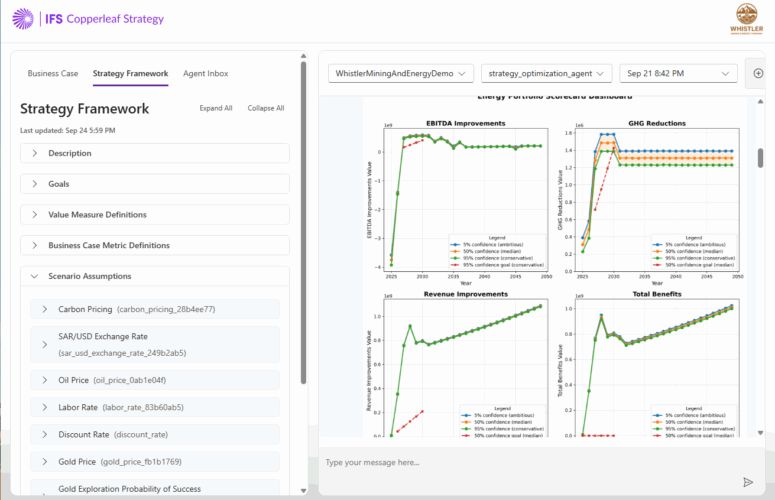Open the WhistlerMiningAndEnergyDemo dropdown

[400, 73]
